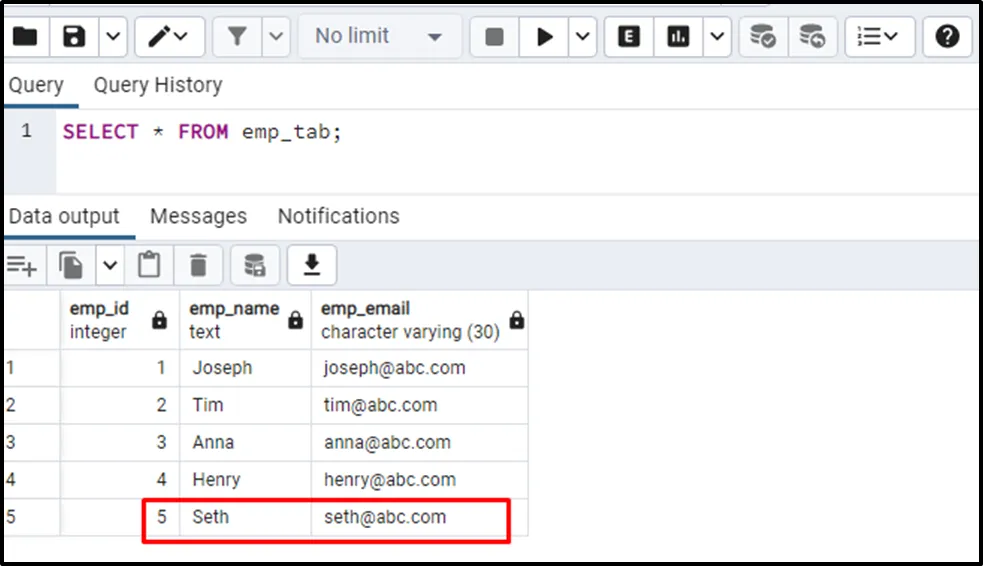983x566 pixels.
Task: Run the query with Execute button
Action: click(545, 37)
